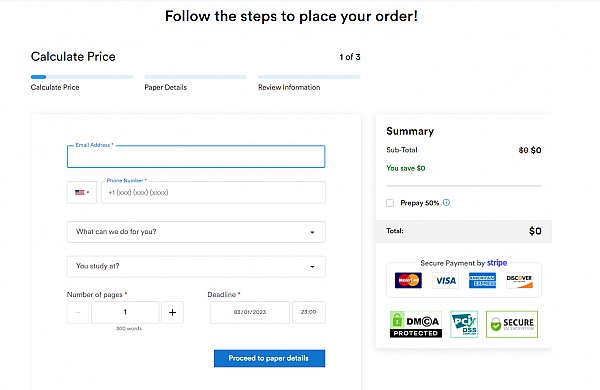The height and width of the screenshot is (390, 600).
Task: Expand the 'You study at?' dropdown
Action: pyautogui.click(x=196, y=266)
